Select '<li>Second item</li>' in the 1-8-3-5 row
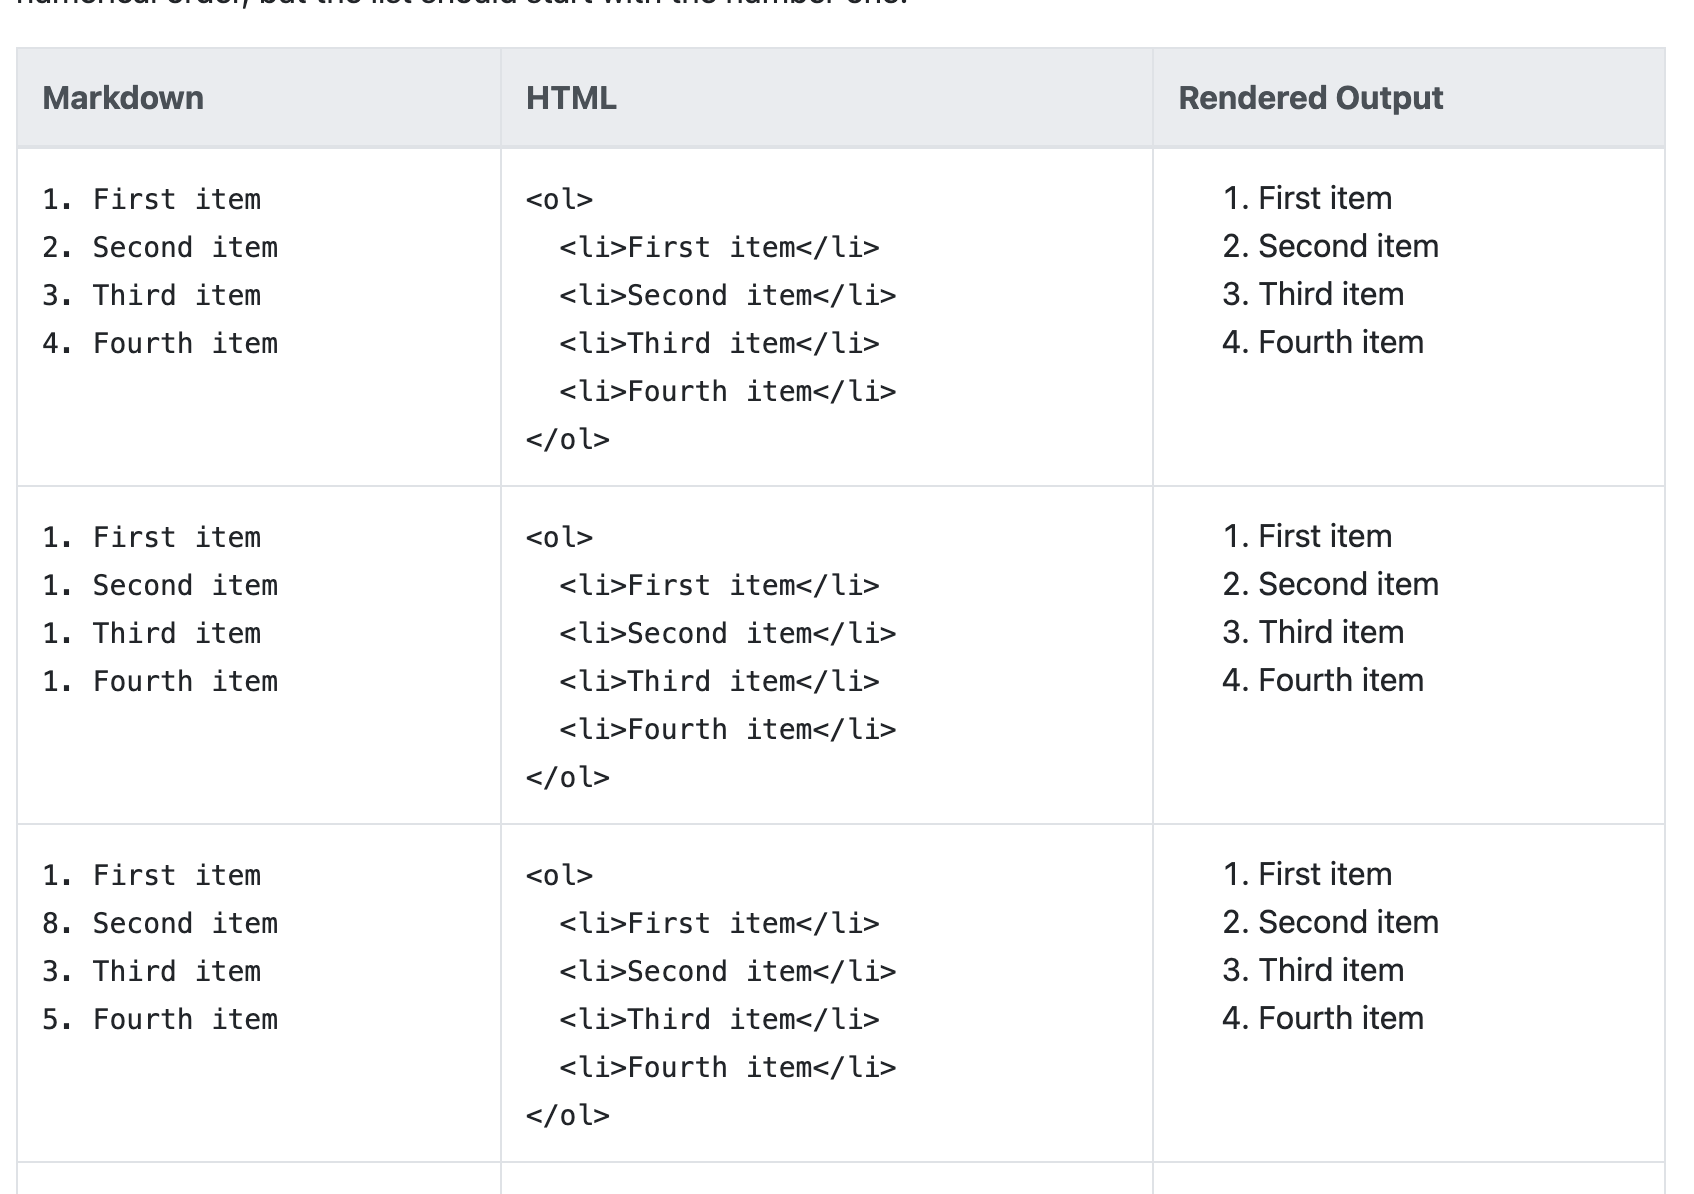The height and width of the screenshot is (1194, 1694). coord(728,971)
